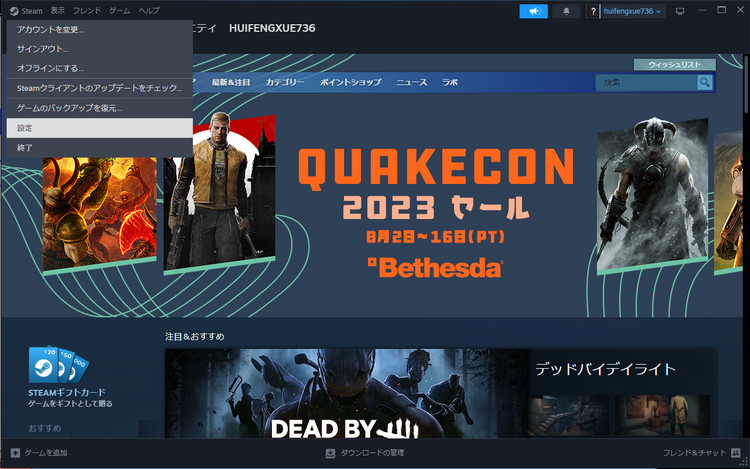This screenshot has height=469, width=750.
Task: Open the announcements megaphone button
Action: coord(533,11)
